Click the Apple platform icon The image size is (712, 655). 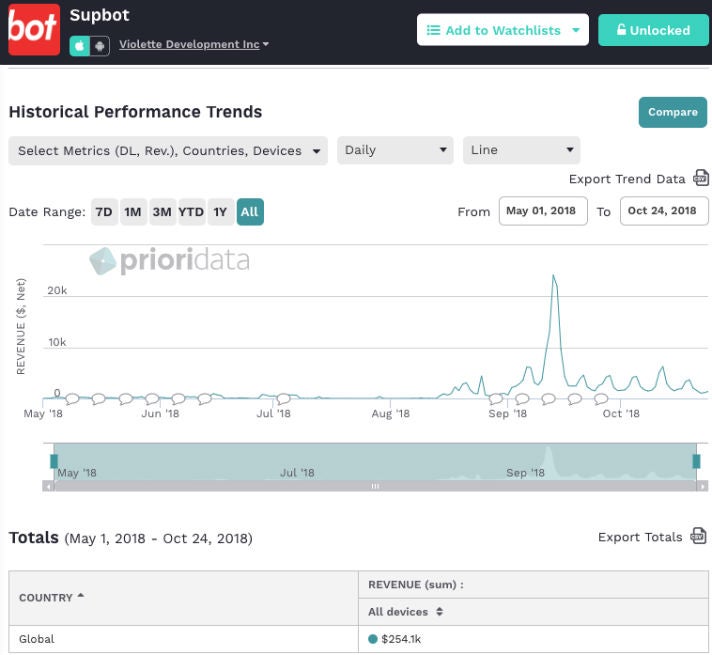(x=79, y=46)
